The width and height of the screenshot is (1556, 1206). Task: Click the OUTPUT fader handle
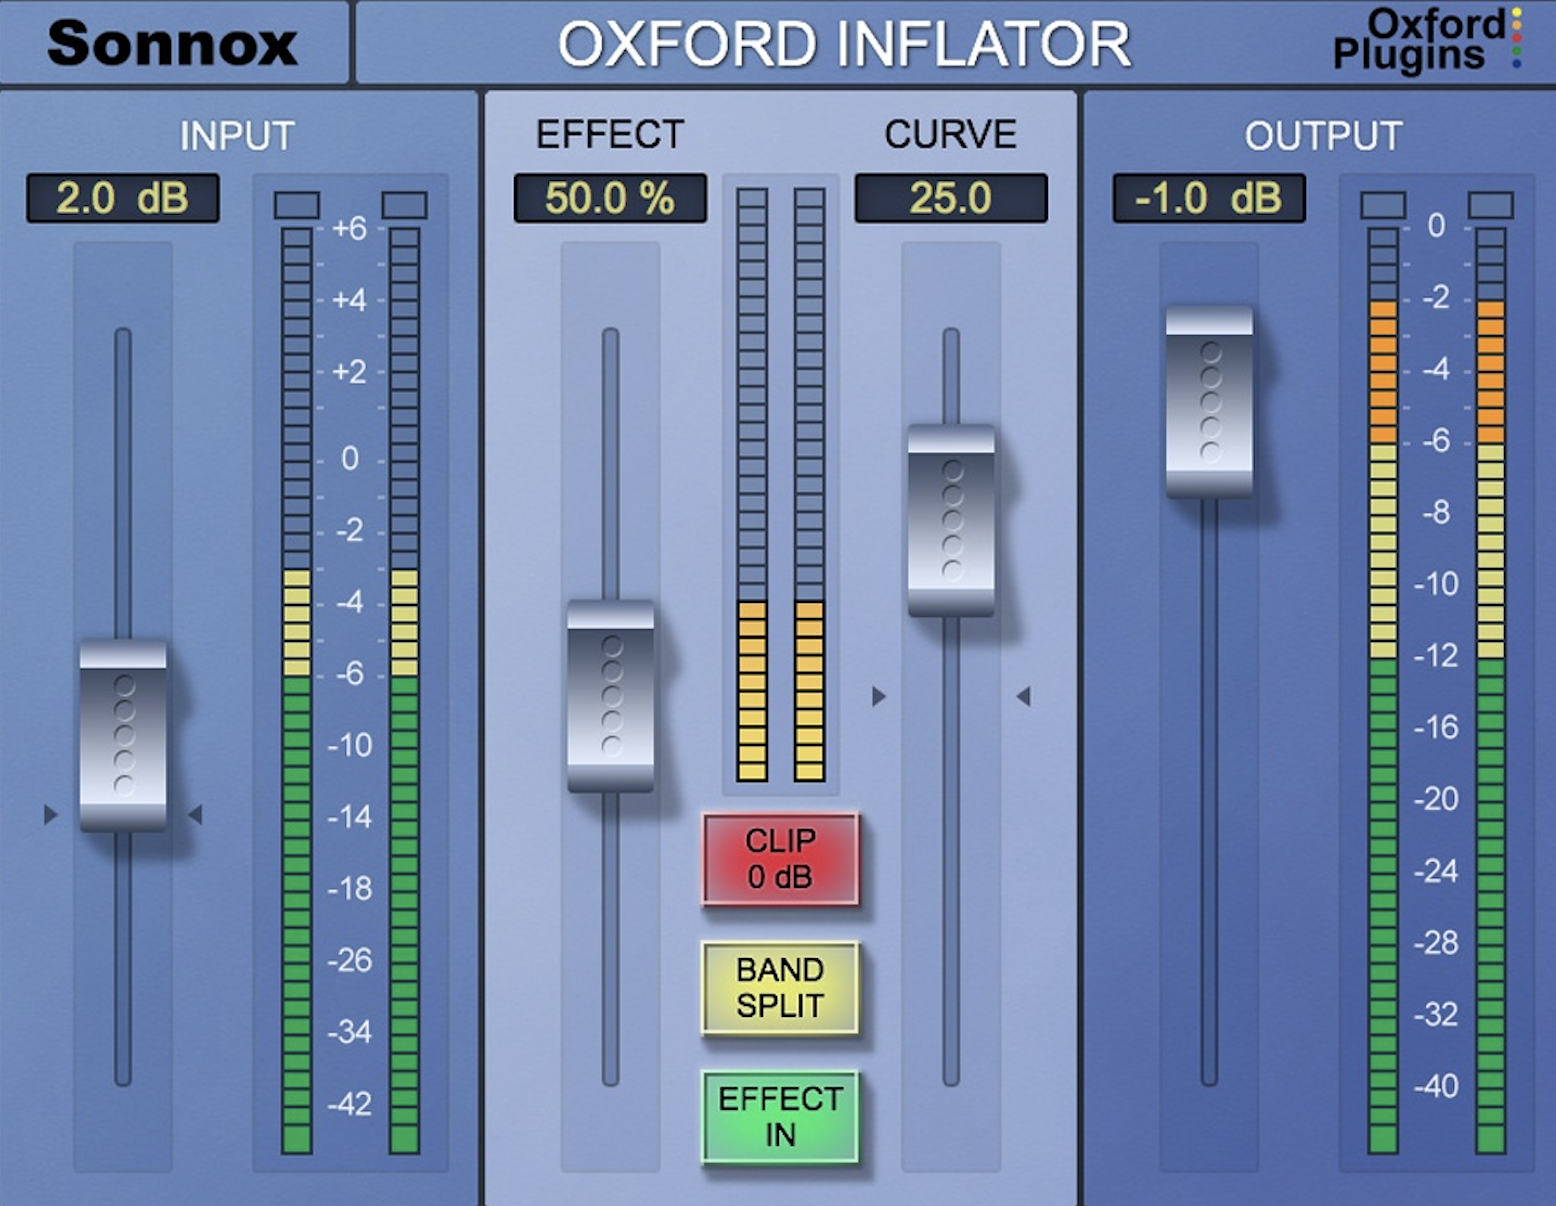[1209, 402]
